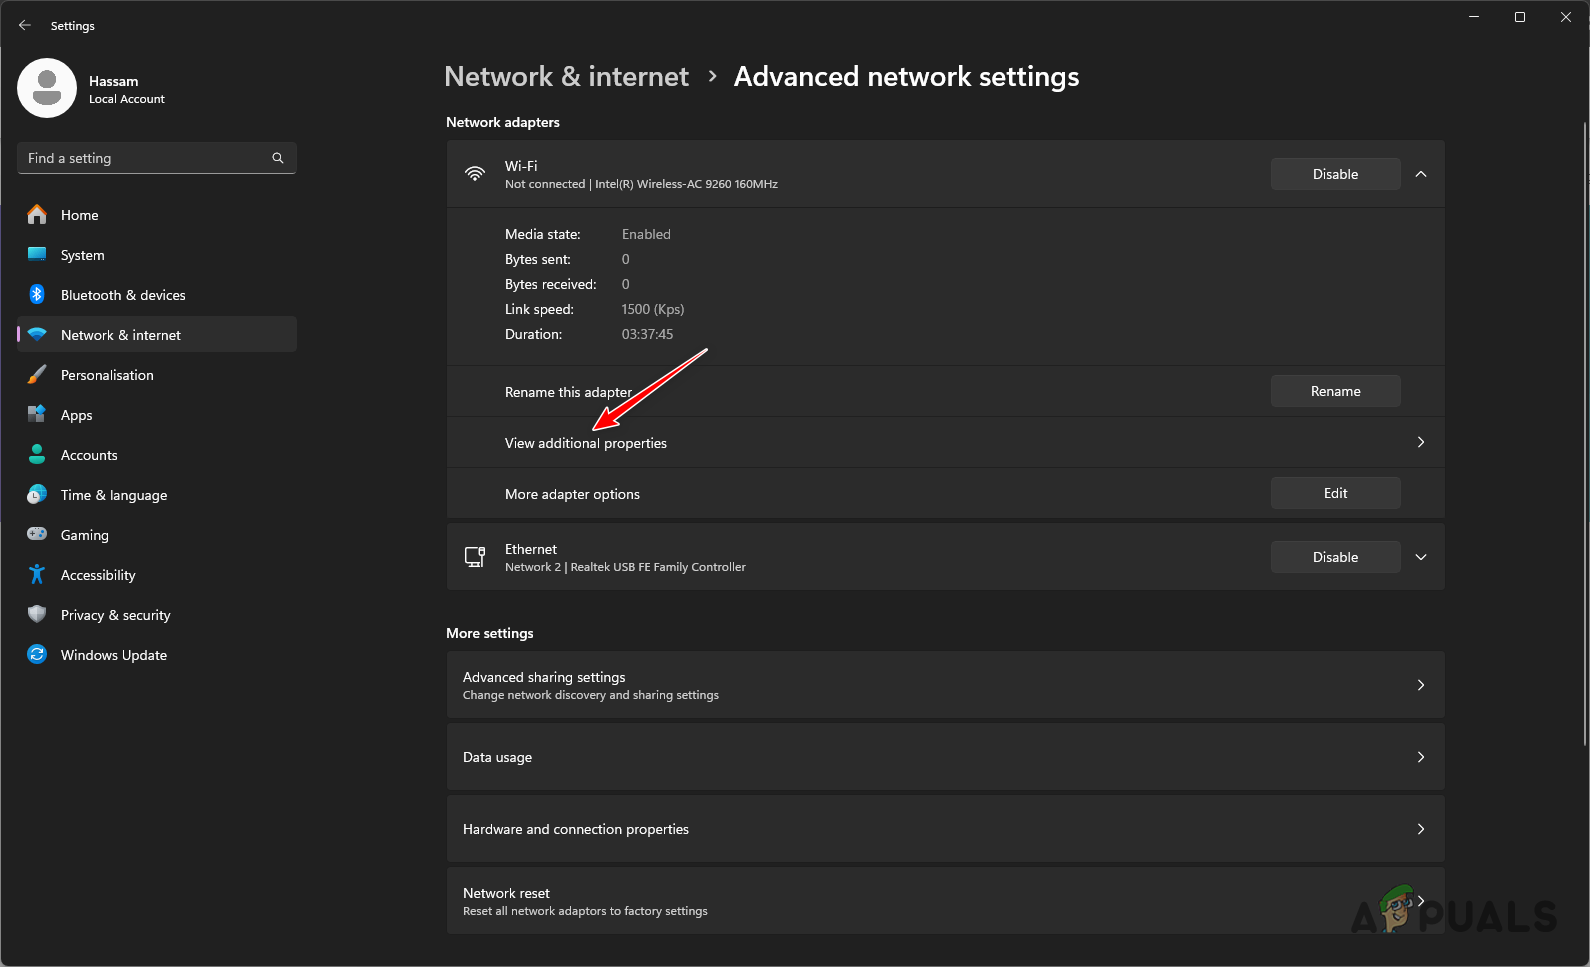The width and height of the screenshot is (1590, 967).
Task: Select Home in the sidebar
Action: (x=157, y=215)
